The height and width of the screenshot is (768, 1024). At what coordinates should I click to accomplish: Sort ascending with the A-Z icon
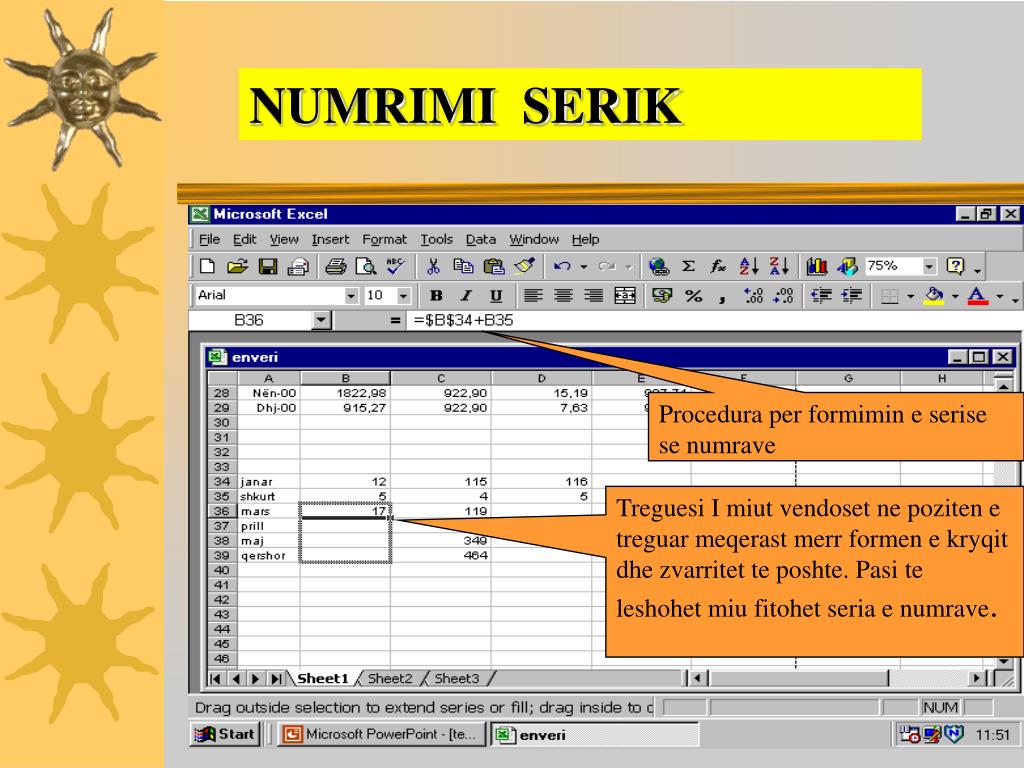(748, 266)
